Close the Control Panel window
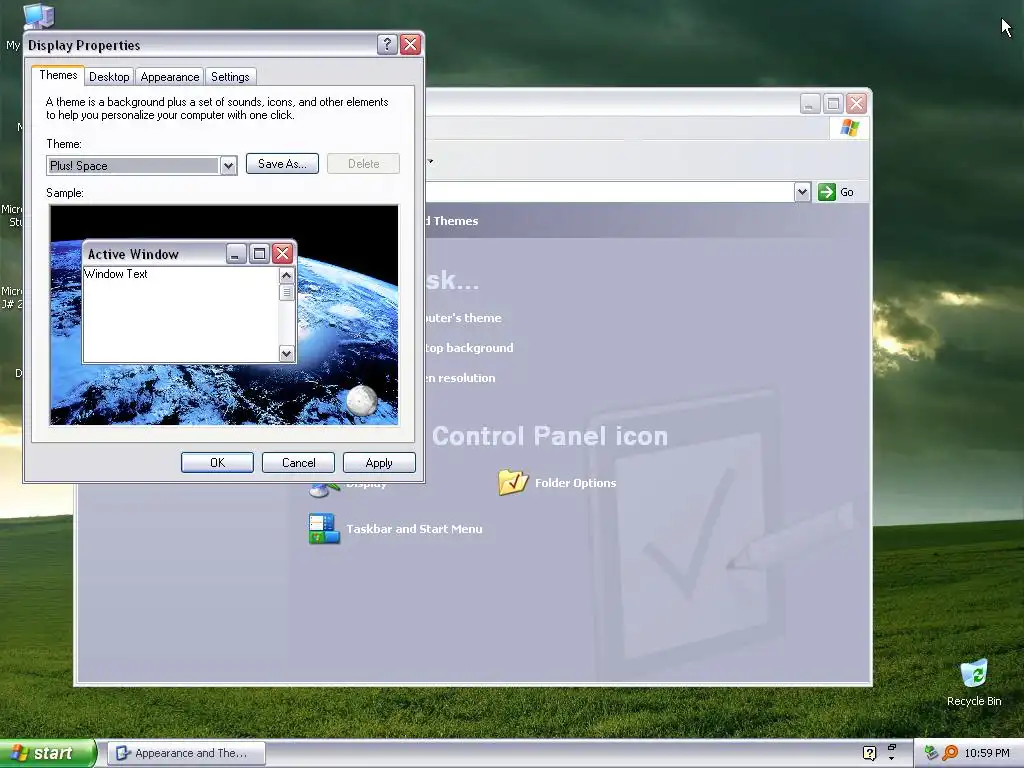 point(856,103)
